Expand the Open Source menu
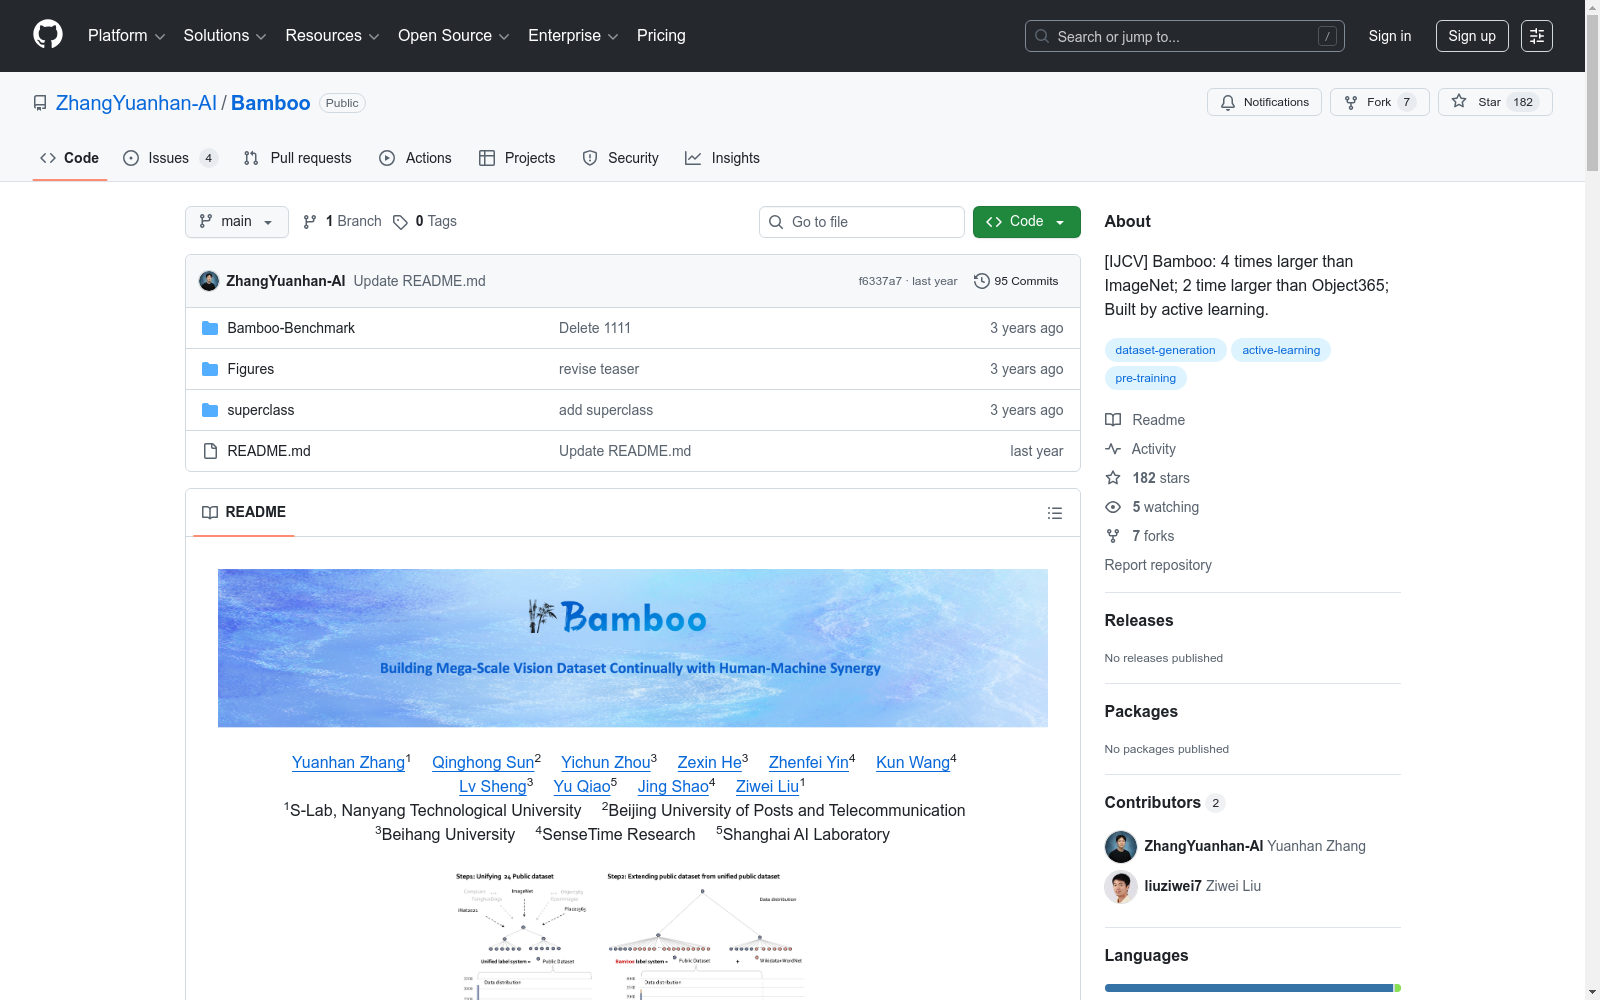1600x1000 pixels. (454, 36)
